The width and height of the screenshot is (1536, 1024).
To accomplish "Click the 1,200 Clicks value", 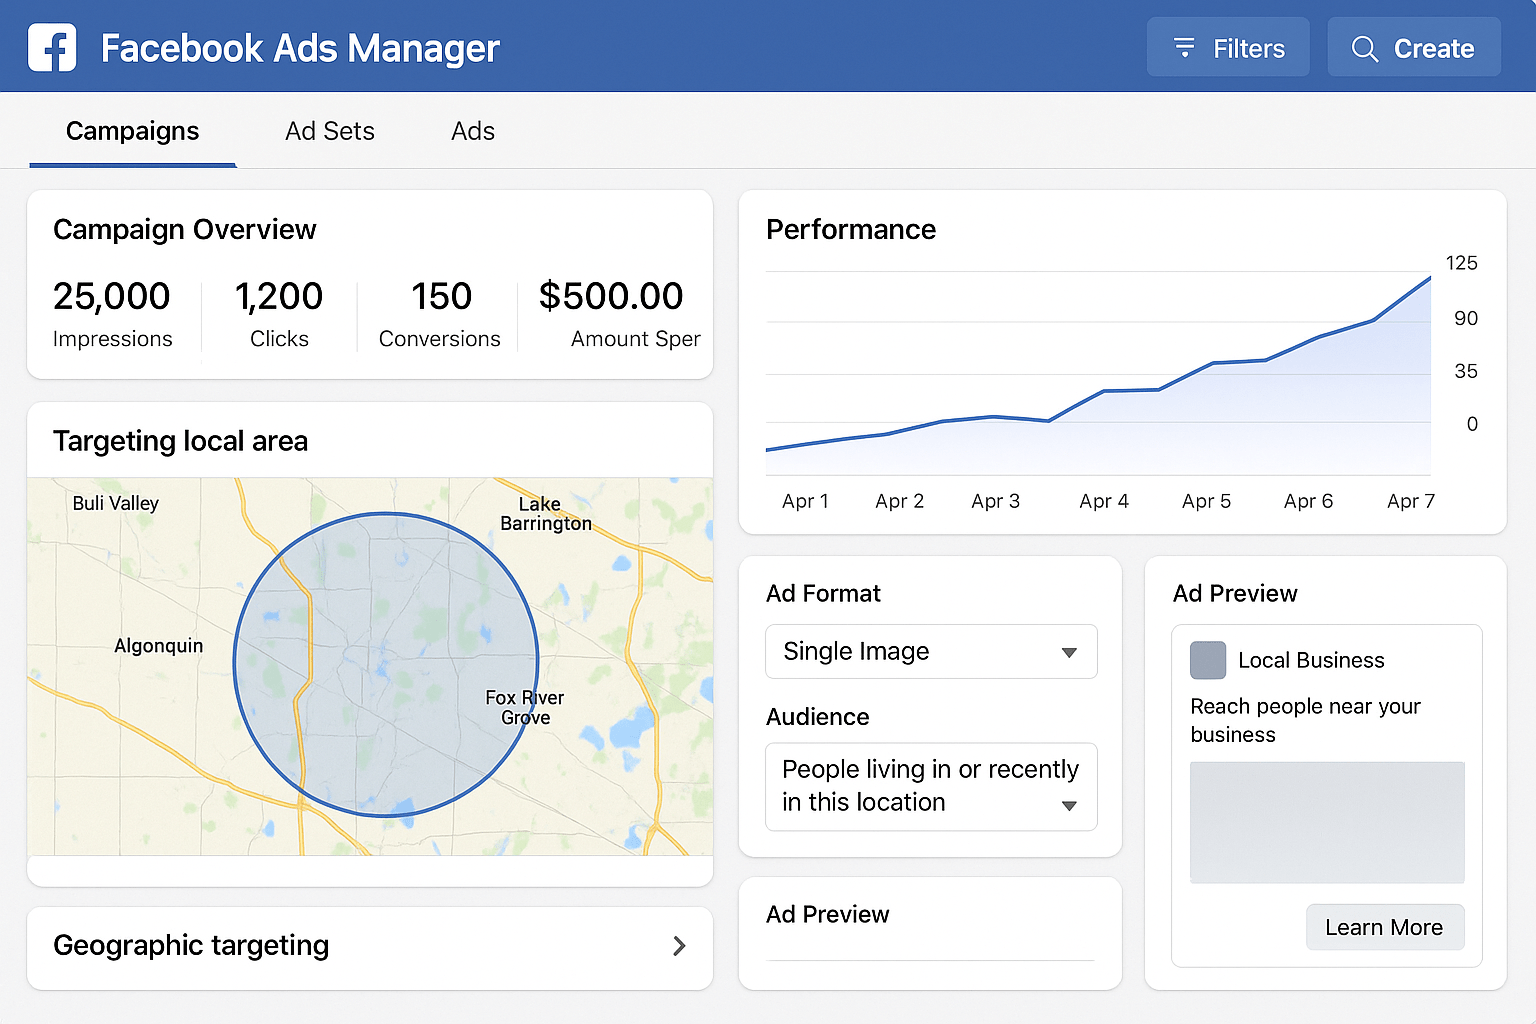I will pos(279,296).
